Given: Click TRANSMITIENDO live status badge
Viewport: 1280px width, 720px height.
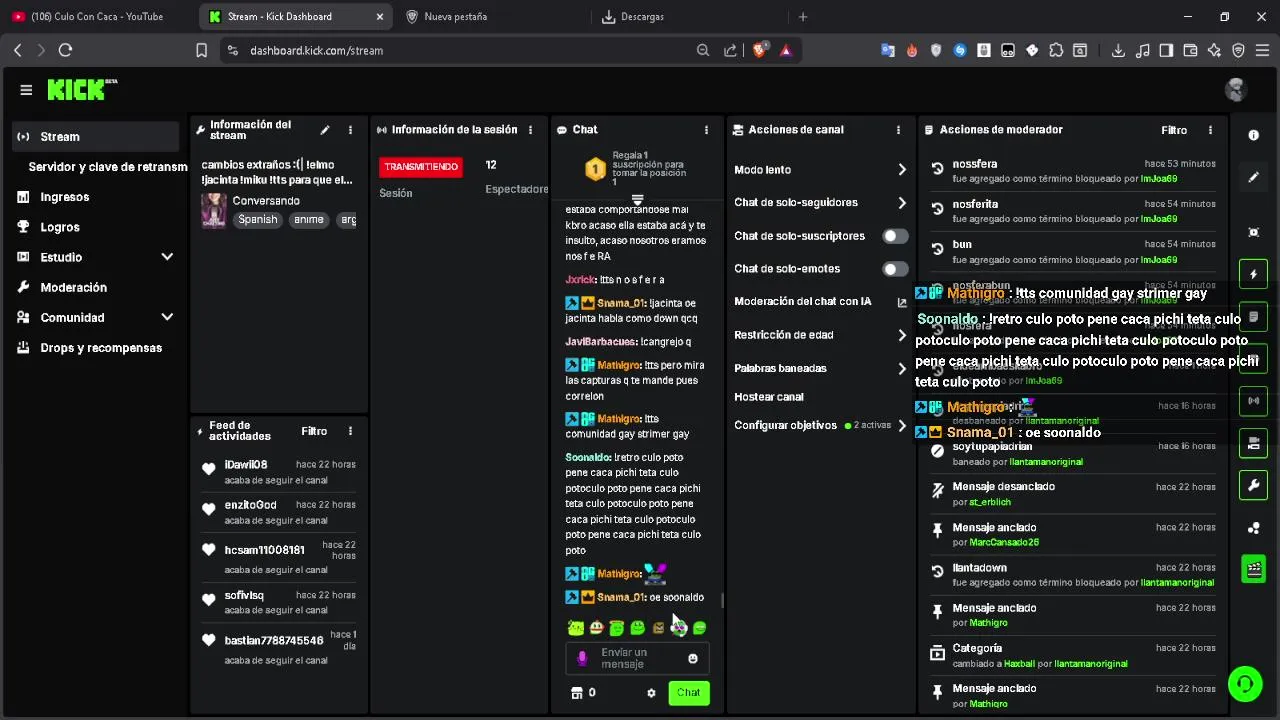Looking at the screenshot, I should (x=421, y=167).
